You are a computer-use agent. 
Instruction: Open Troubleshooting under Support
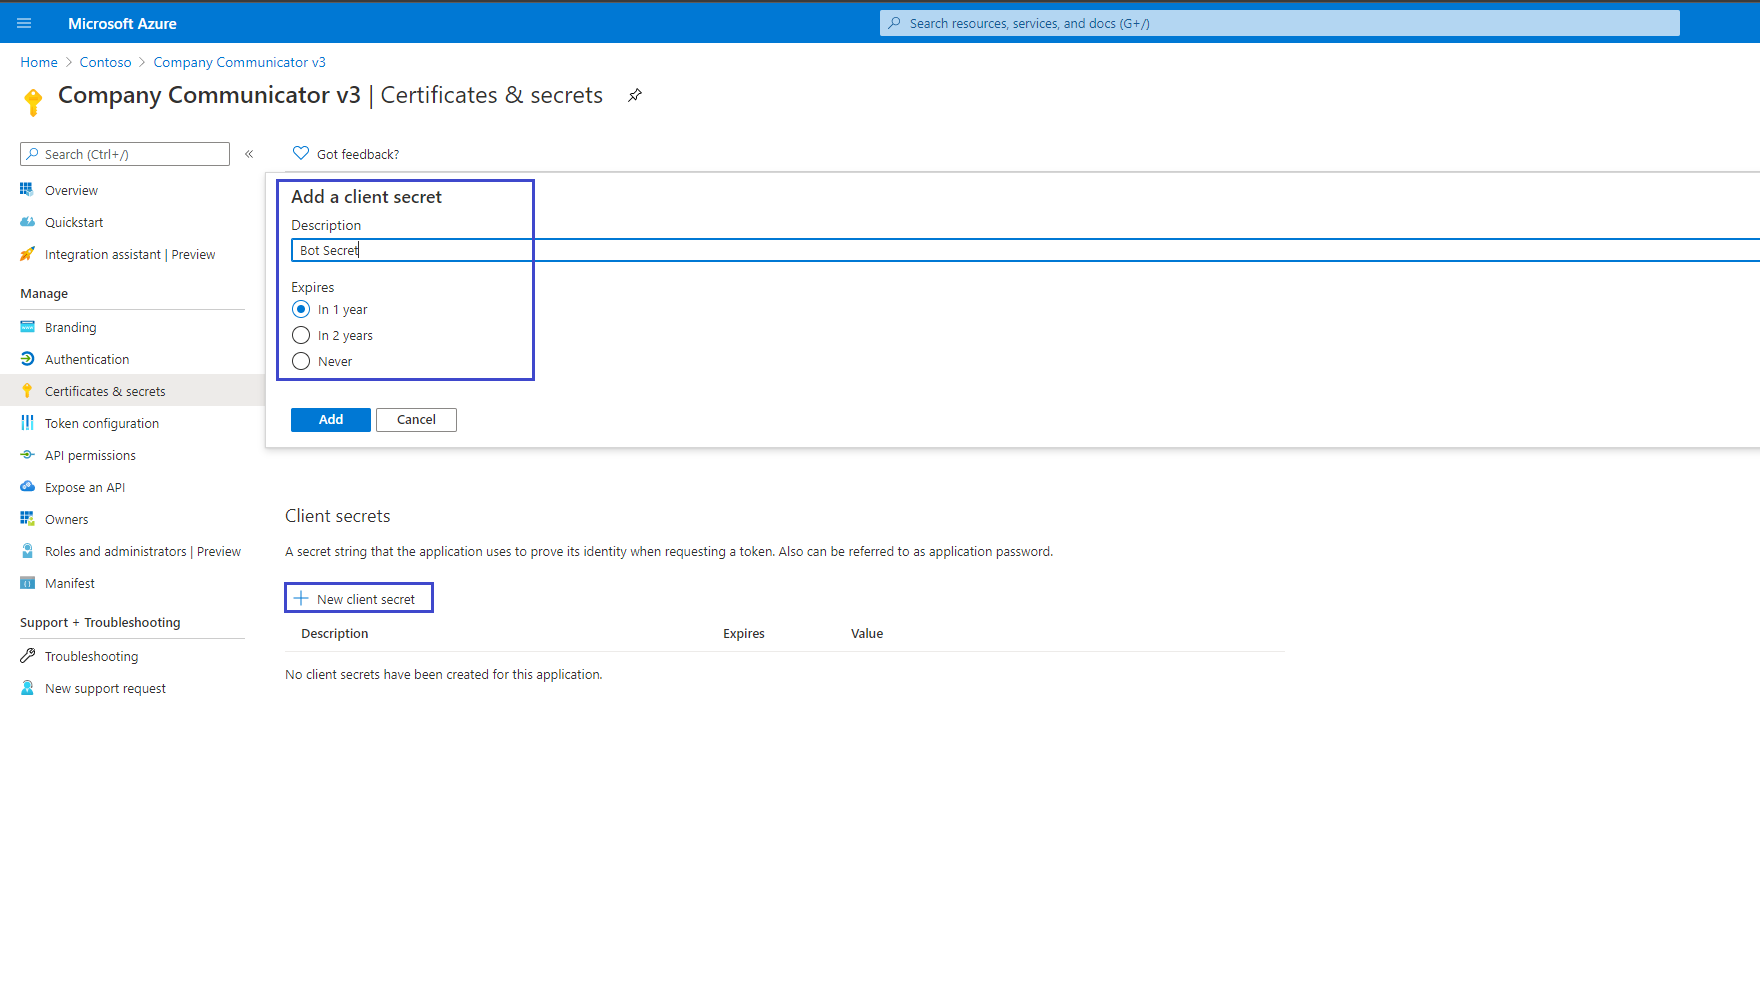[x=92, y=656]
